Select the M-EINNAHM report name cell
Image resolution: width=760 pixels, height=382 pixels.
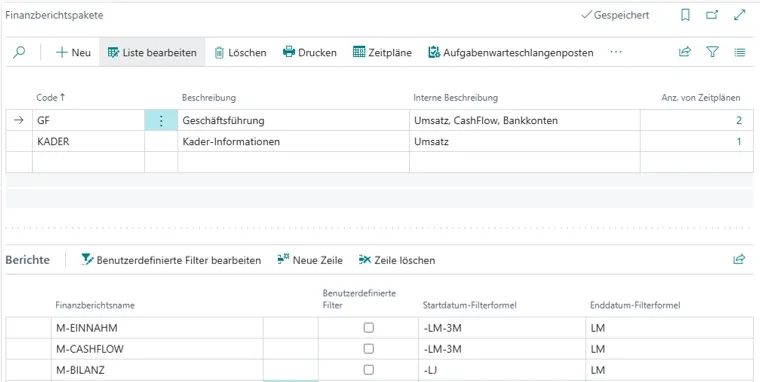tap(157, 328)
